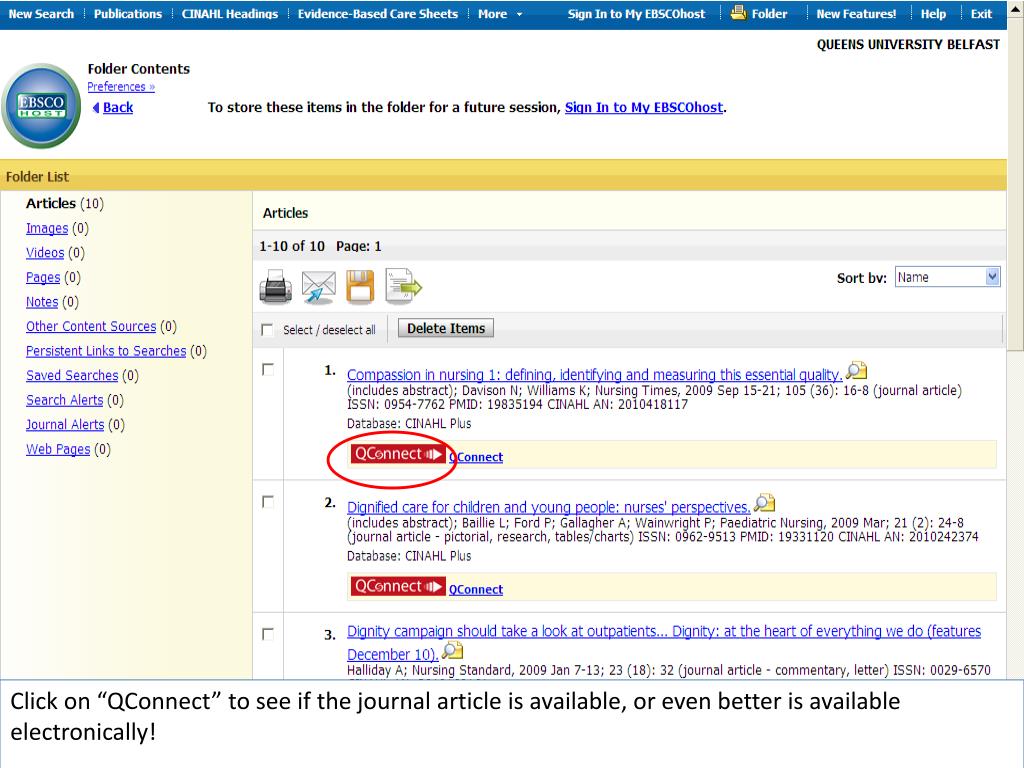Open Search Alerts folder
The image size is (1024, 768).
tap(65, 400)
